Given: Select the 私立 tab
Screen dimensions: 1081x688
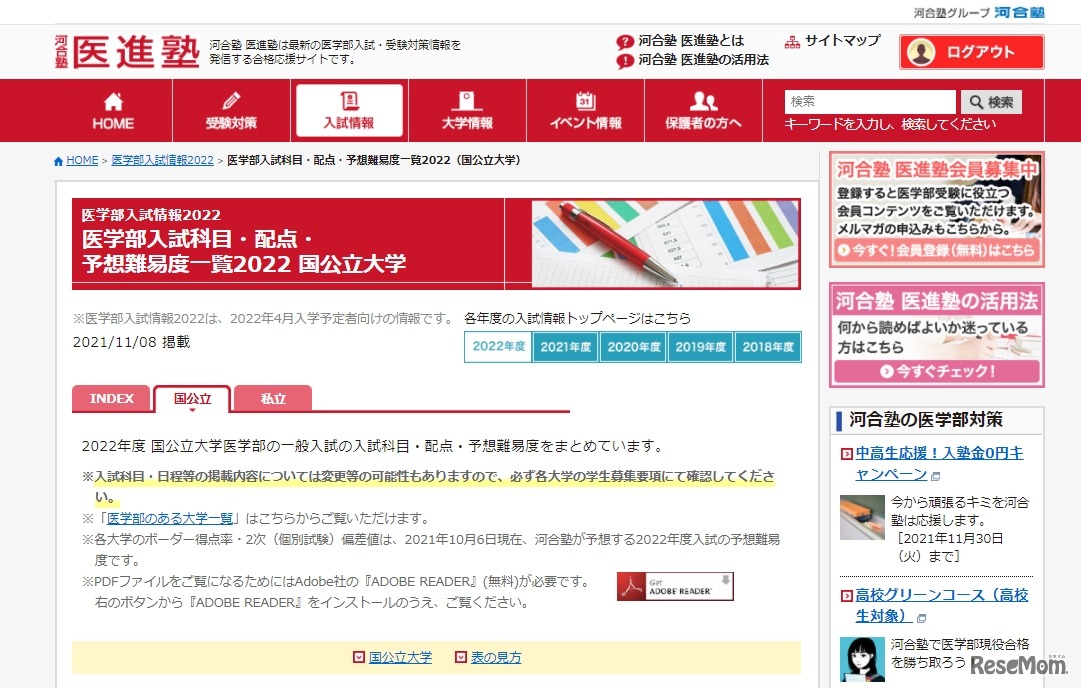Looking at the screenshot, I should [272, 398].
